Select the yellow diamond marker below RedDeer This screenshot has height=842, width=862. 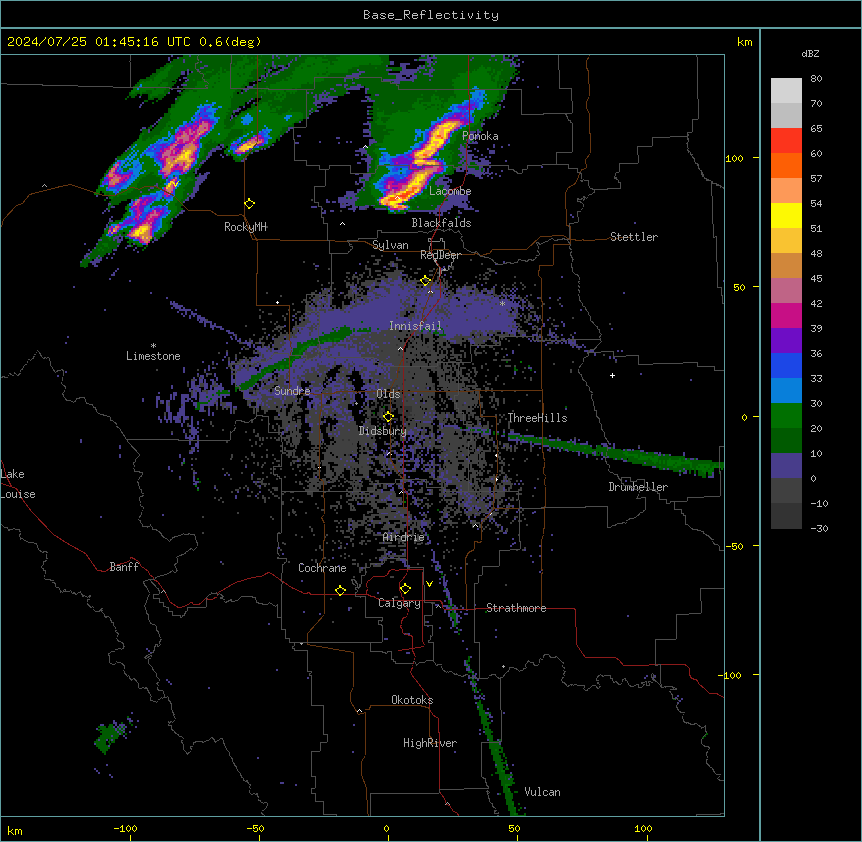point(426,281)
